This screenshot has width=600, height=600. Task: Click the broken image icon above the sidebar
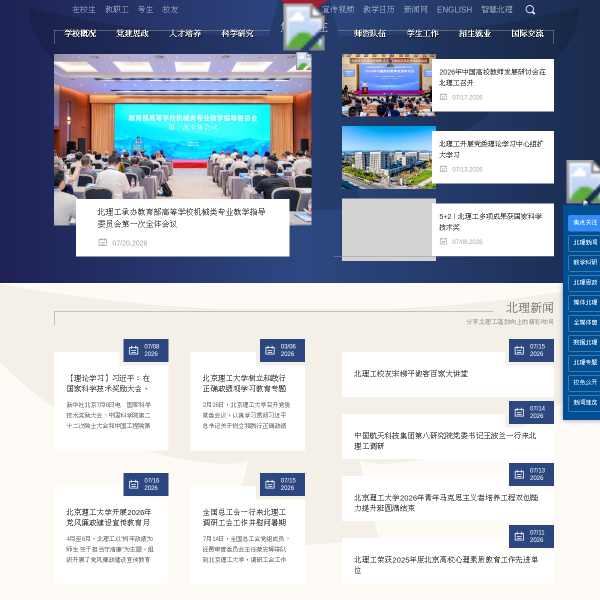tap(583, 182)
